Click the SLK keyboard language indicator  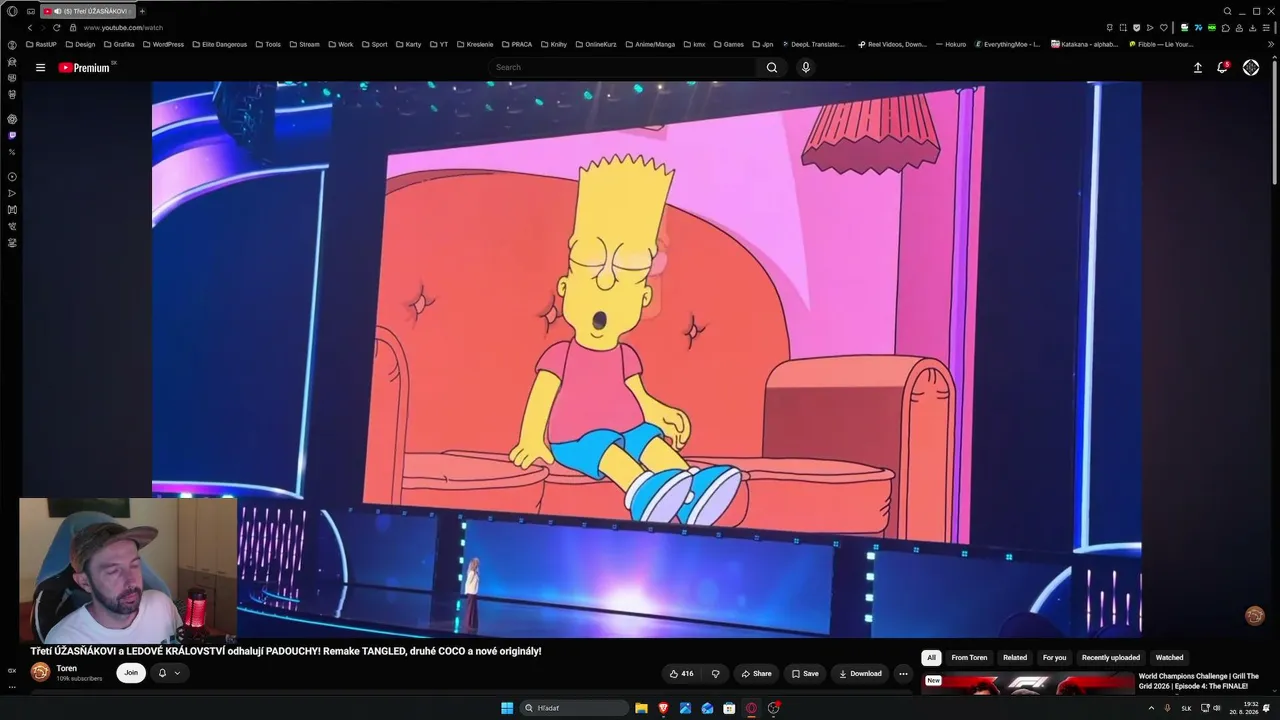coord(1187,708)
